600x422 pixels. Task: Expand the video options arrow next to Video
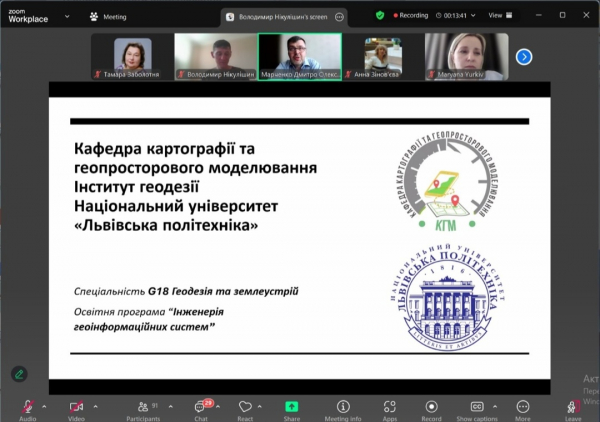96,406
